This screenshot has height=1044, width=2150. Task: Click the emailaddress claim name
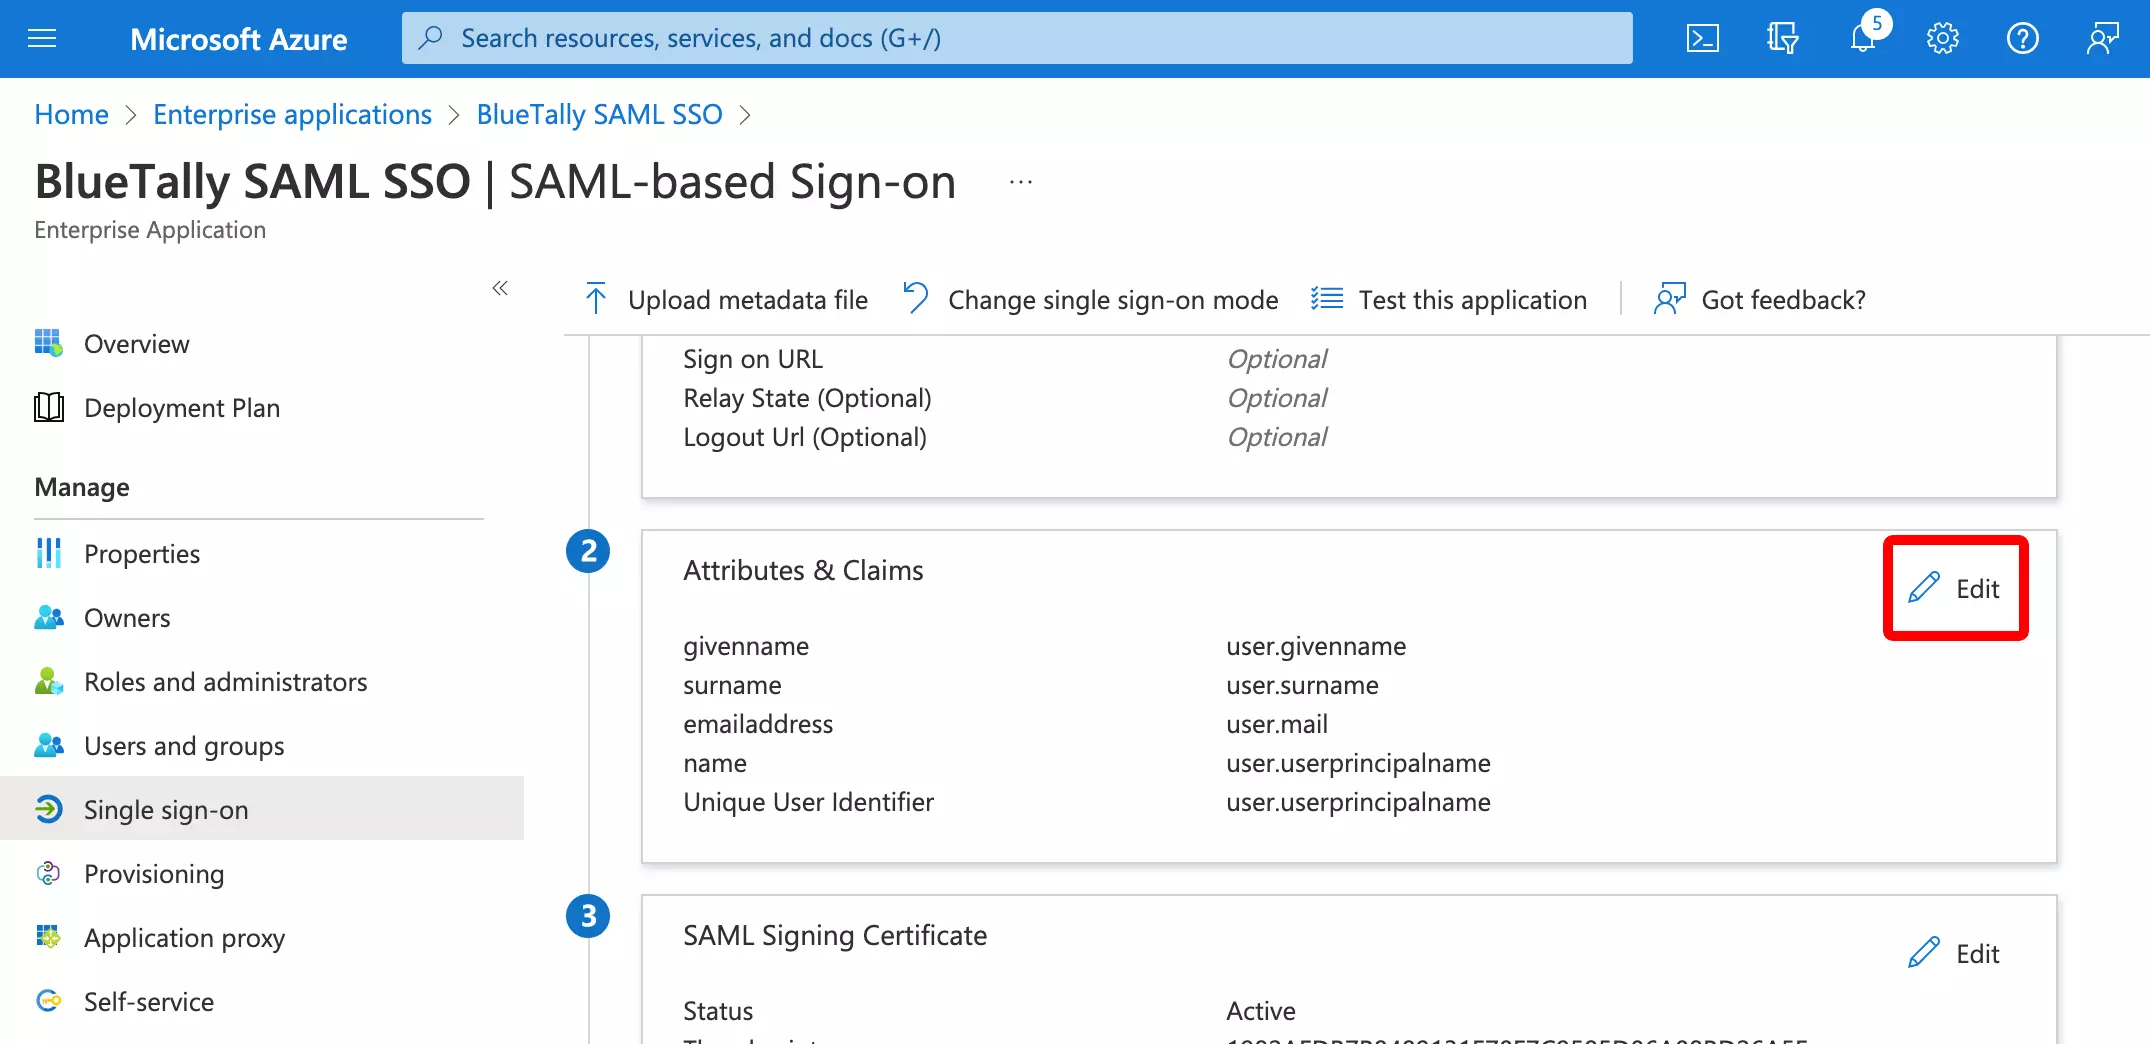click(x=758, y=724)
